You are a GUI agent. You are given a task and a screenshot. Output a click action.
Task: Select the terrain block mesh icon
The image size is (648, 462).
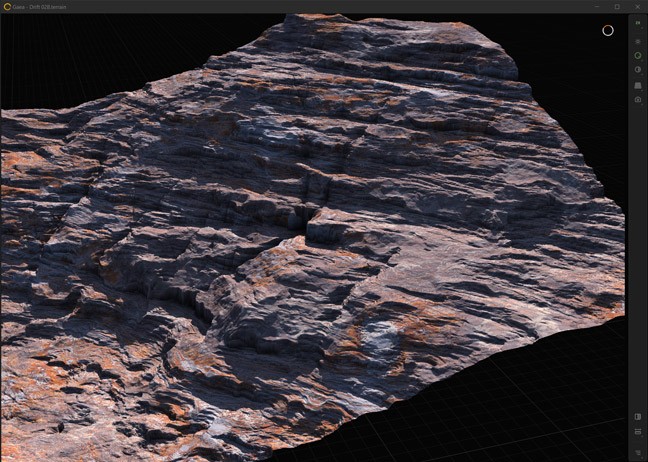pos(638,85)
